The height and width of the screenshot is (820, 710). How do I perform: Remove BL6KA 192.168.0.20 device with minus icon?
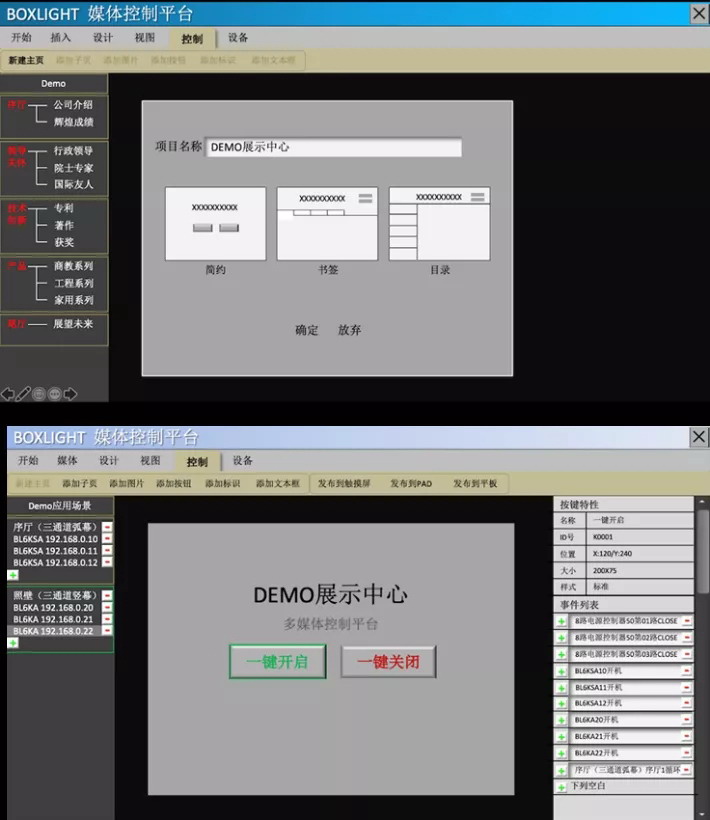107,607
